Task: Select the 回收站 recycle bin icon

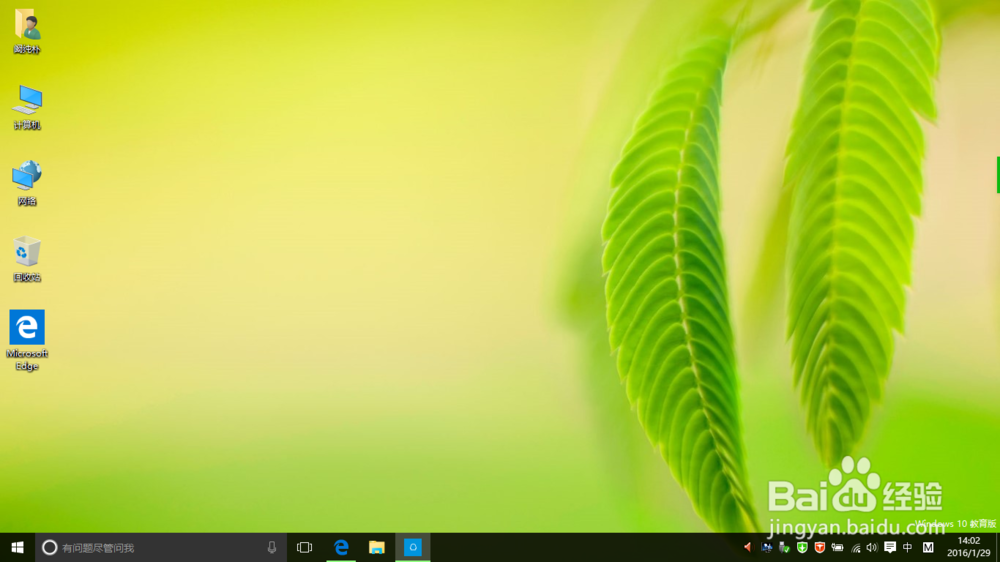Action: point(27,259)
